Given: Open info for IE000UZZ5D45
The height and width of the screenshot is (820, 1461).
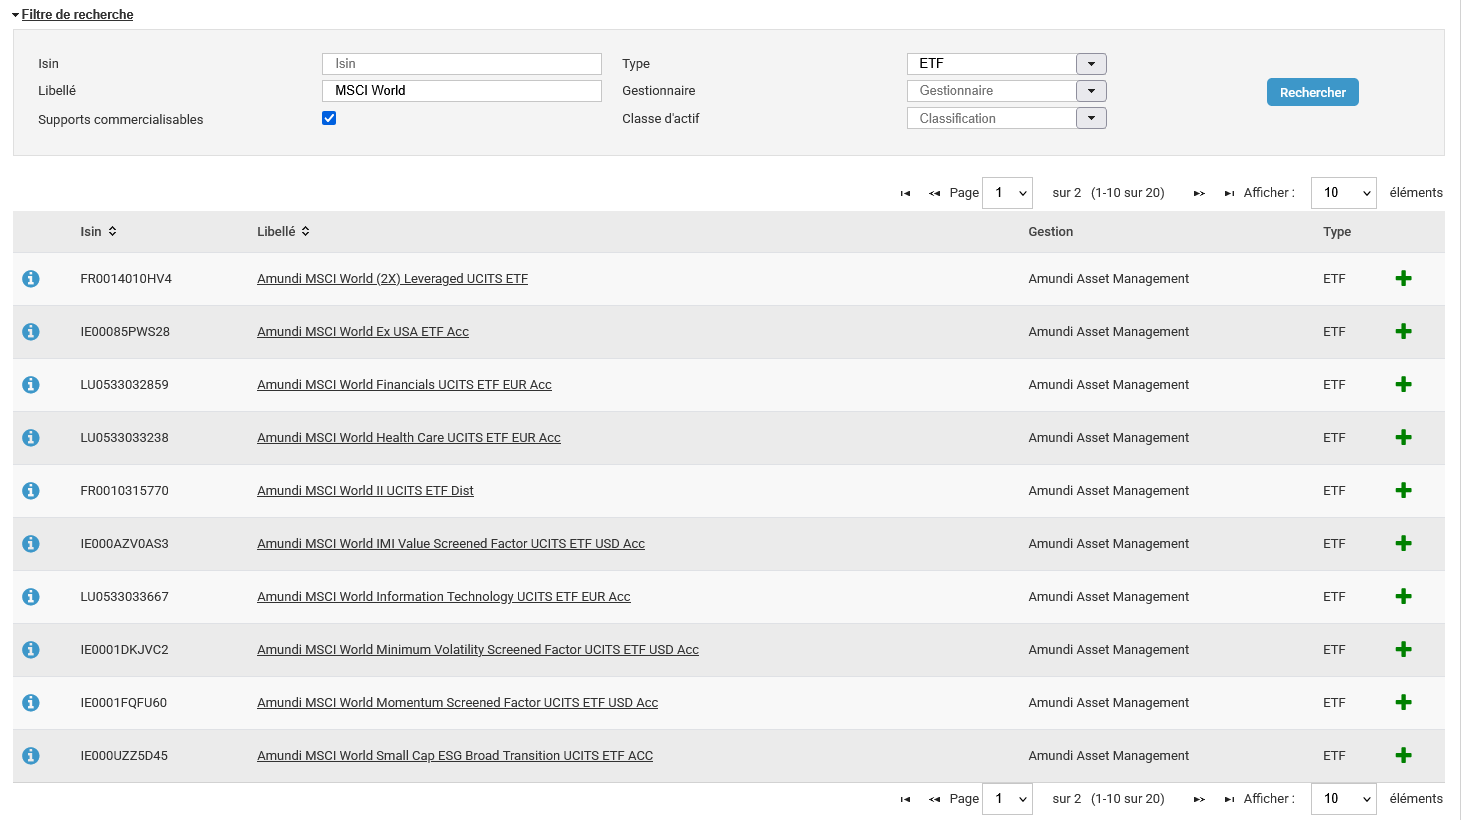Looking at the screenshot, I should tap(31, 756).
